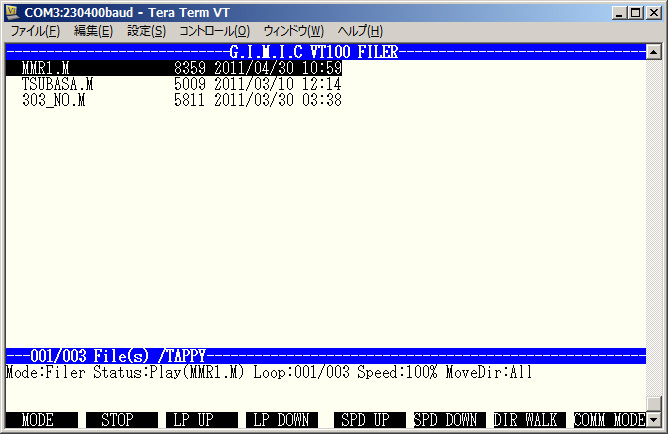
Task: Select the MMR1.M file entry
Action: coord(182,68)
